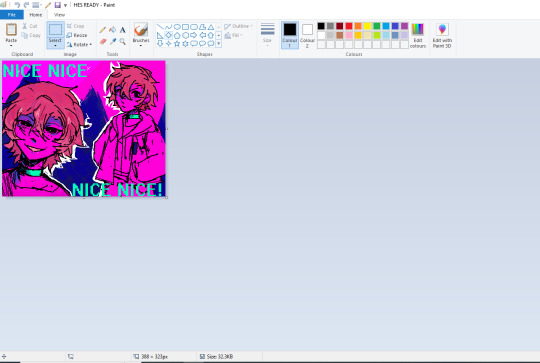Click the Crop button
The image size is (540, 363).
coord(75,26)
